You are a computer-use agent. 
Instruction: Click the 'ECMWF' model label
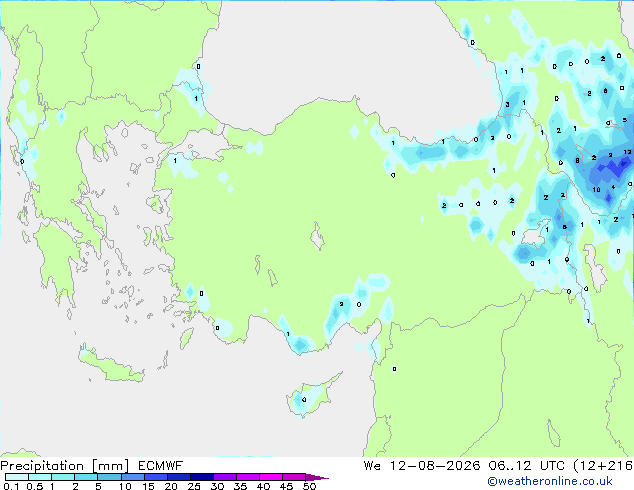click(161, 466)
